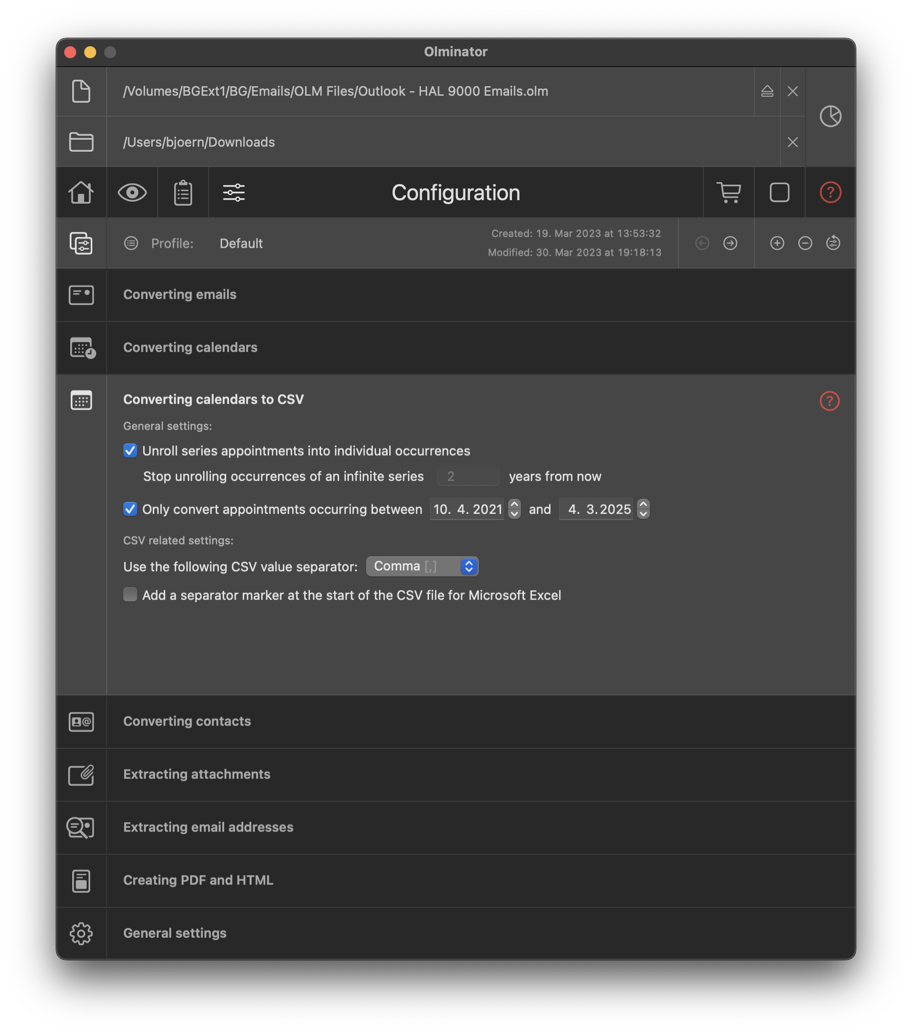Eject the loaded OLM file
Viewport: 912px width, 1034px height.
pyautogui.click(x=767, y=91)
